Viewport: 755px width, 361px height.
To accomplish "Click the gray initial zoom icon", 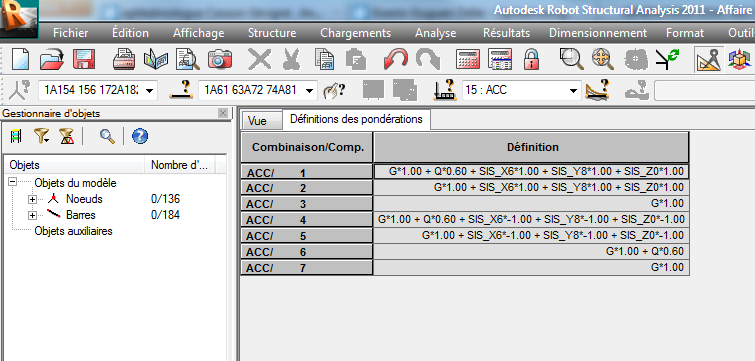I will [635, 60].
